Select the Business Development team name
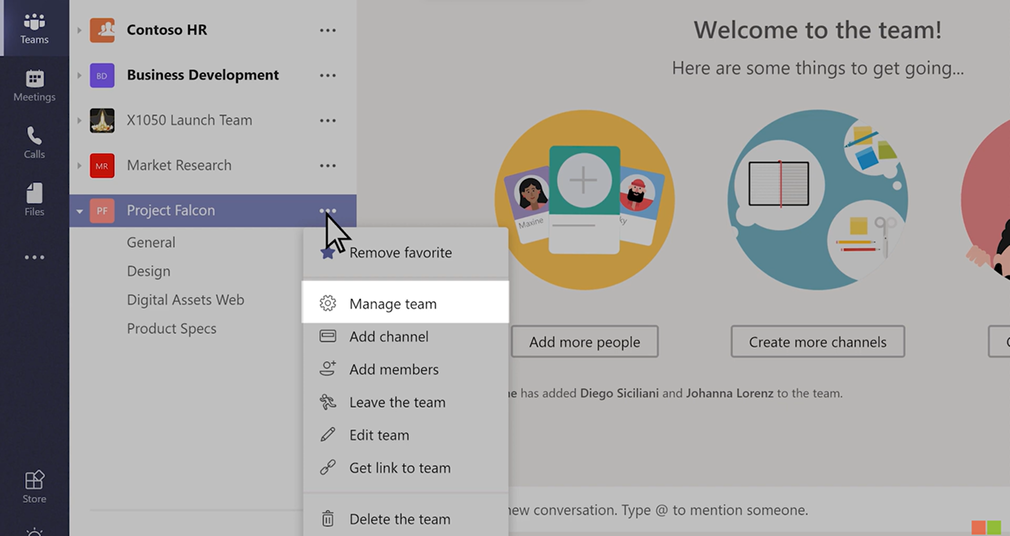 (202, 75)
